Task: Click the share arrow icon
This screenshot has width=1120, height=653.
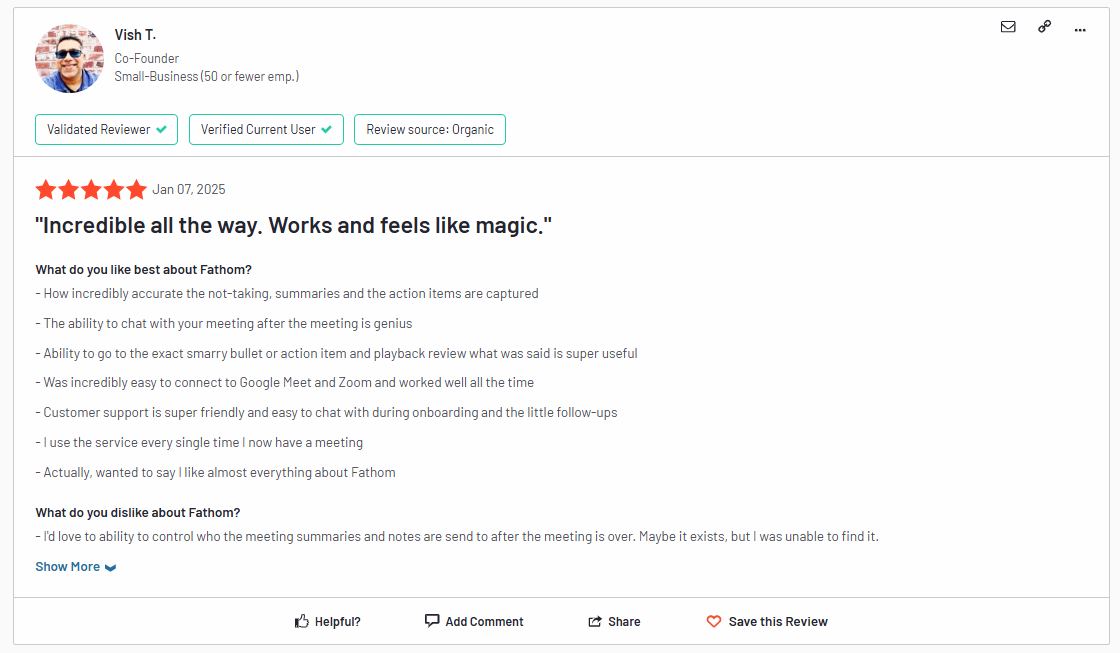Action: coord(594,622)
